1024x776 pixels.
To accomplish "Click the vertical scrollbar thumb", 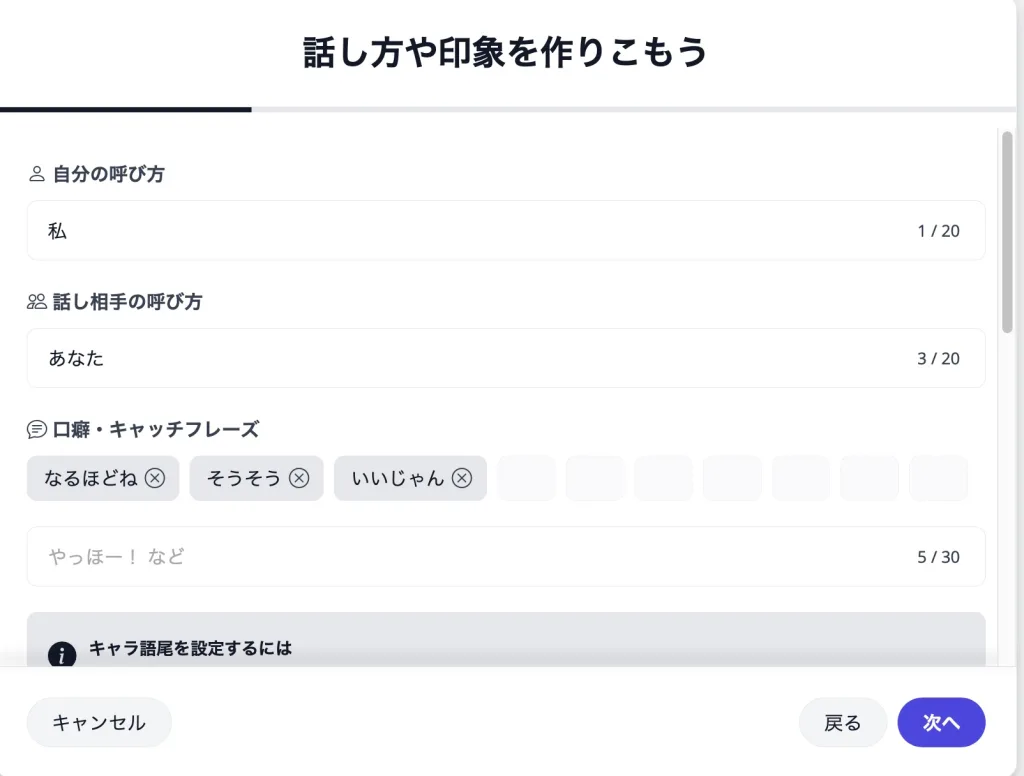I will click(x=1007, y=230).
